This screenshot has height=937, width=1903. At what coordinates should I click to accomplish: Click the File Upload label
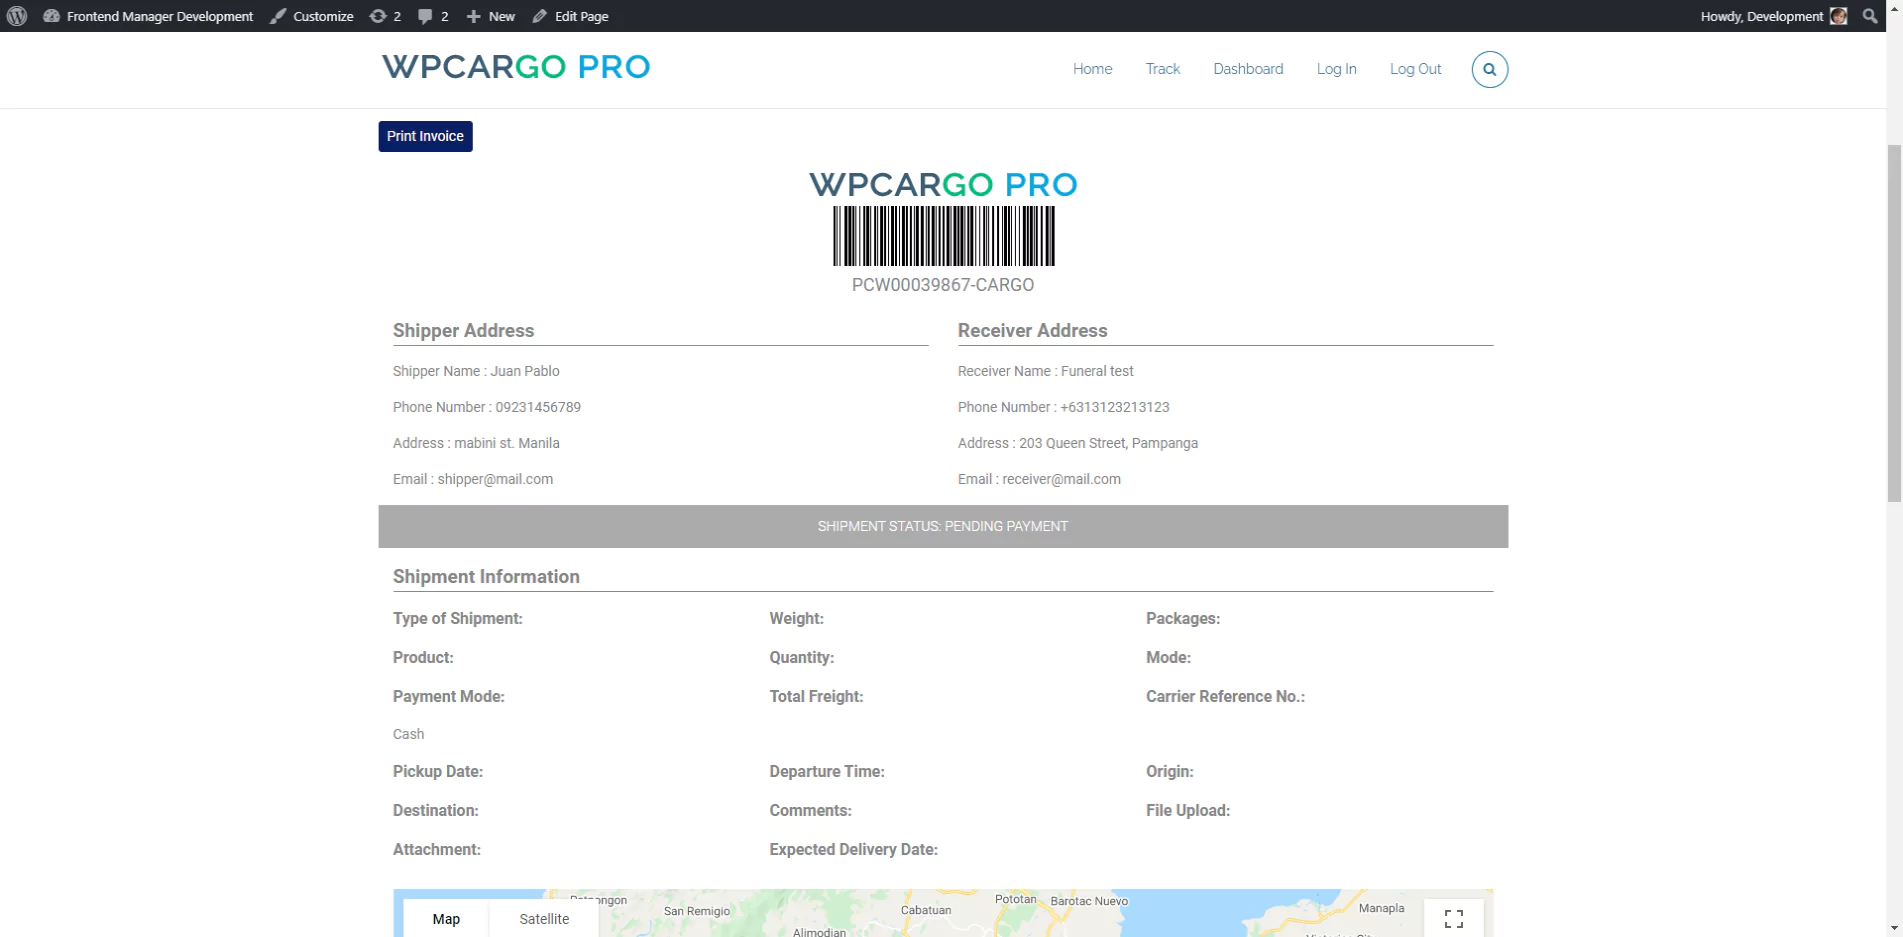tap(1188, 810)
